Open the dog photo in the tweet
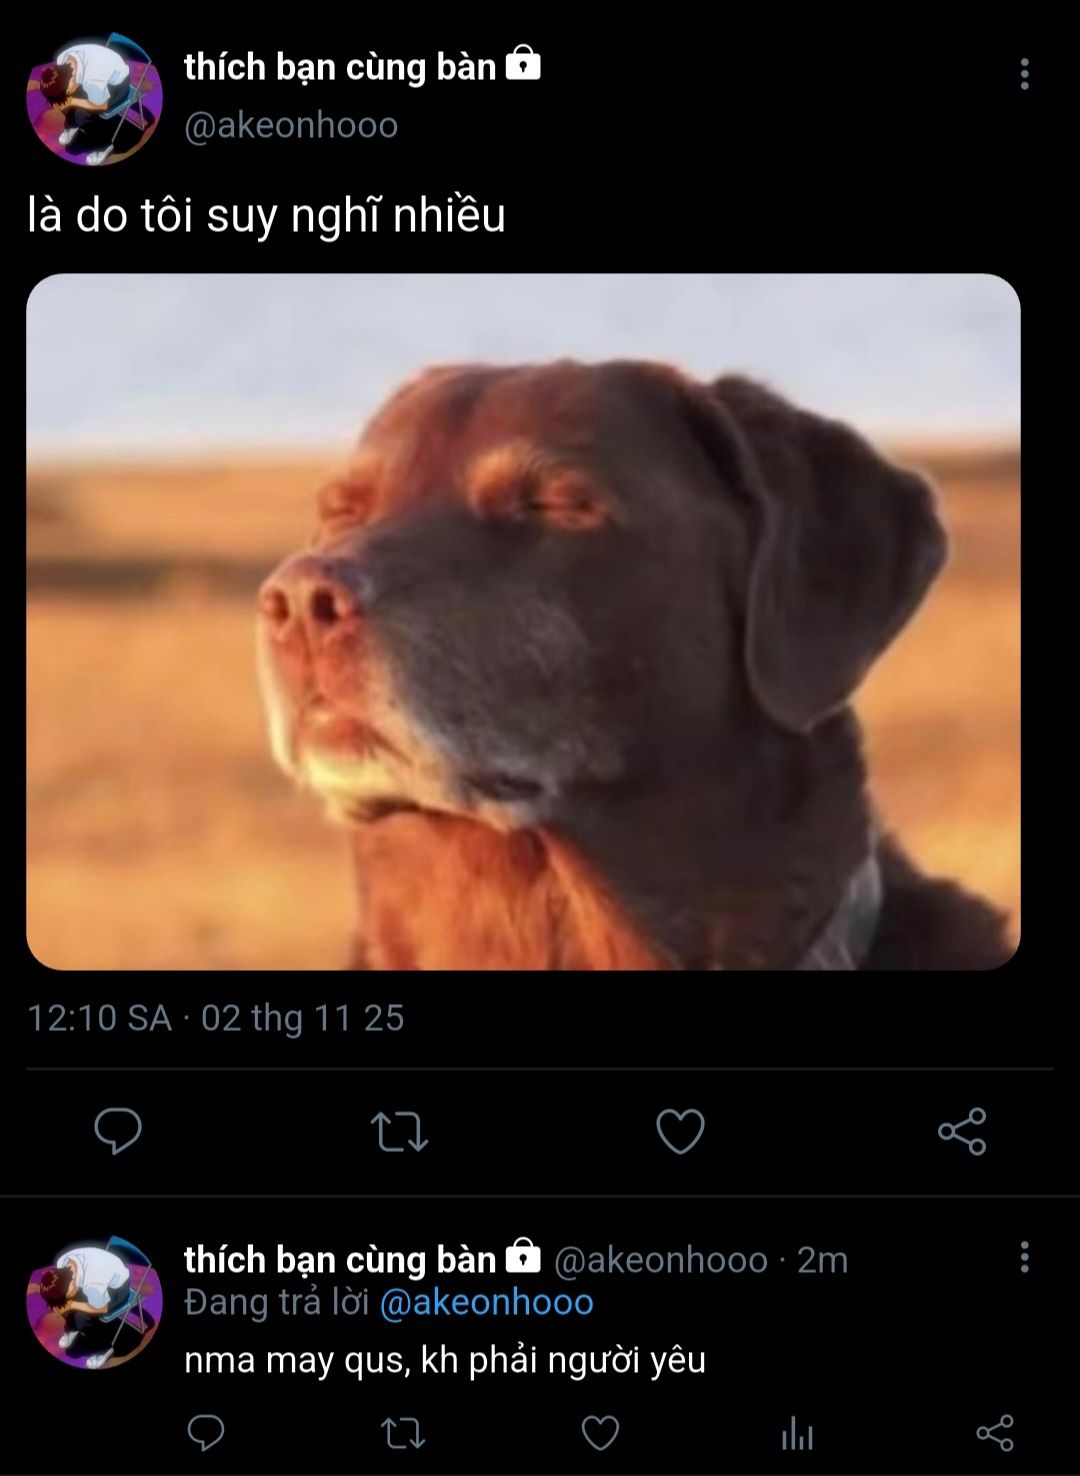The image size is (1080, 1476). (x=523, y=621)
